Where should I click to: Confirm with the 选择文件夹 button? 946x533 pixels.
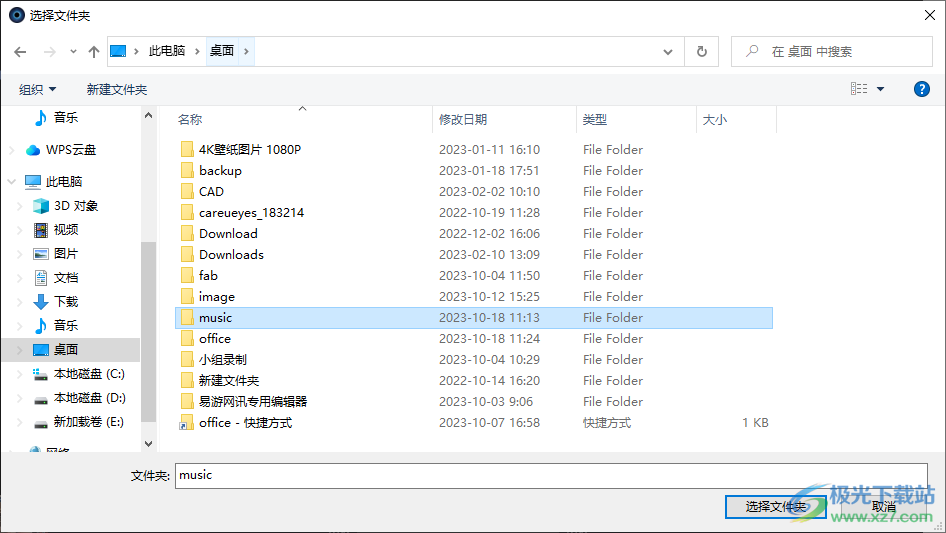click(775, 507)
